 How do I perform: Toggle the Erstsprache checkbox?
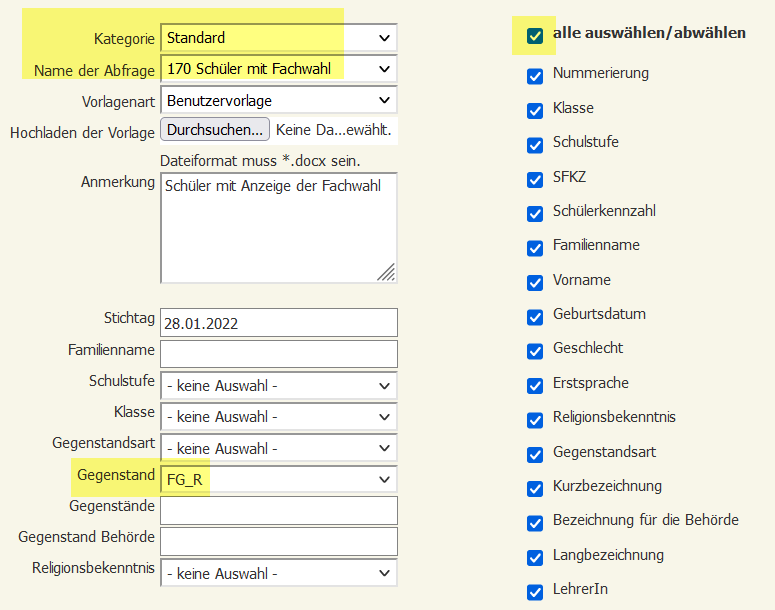tap(535, 386)
